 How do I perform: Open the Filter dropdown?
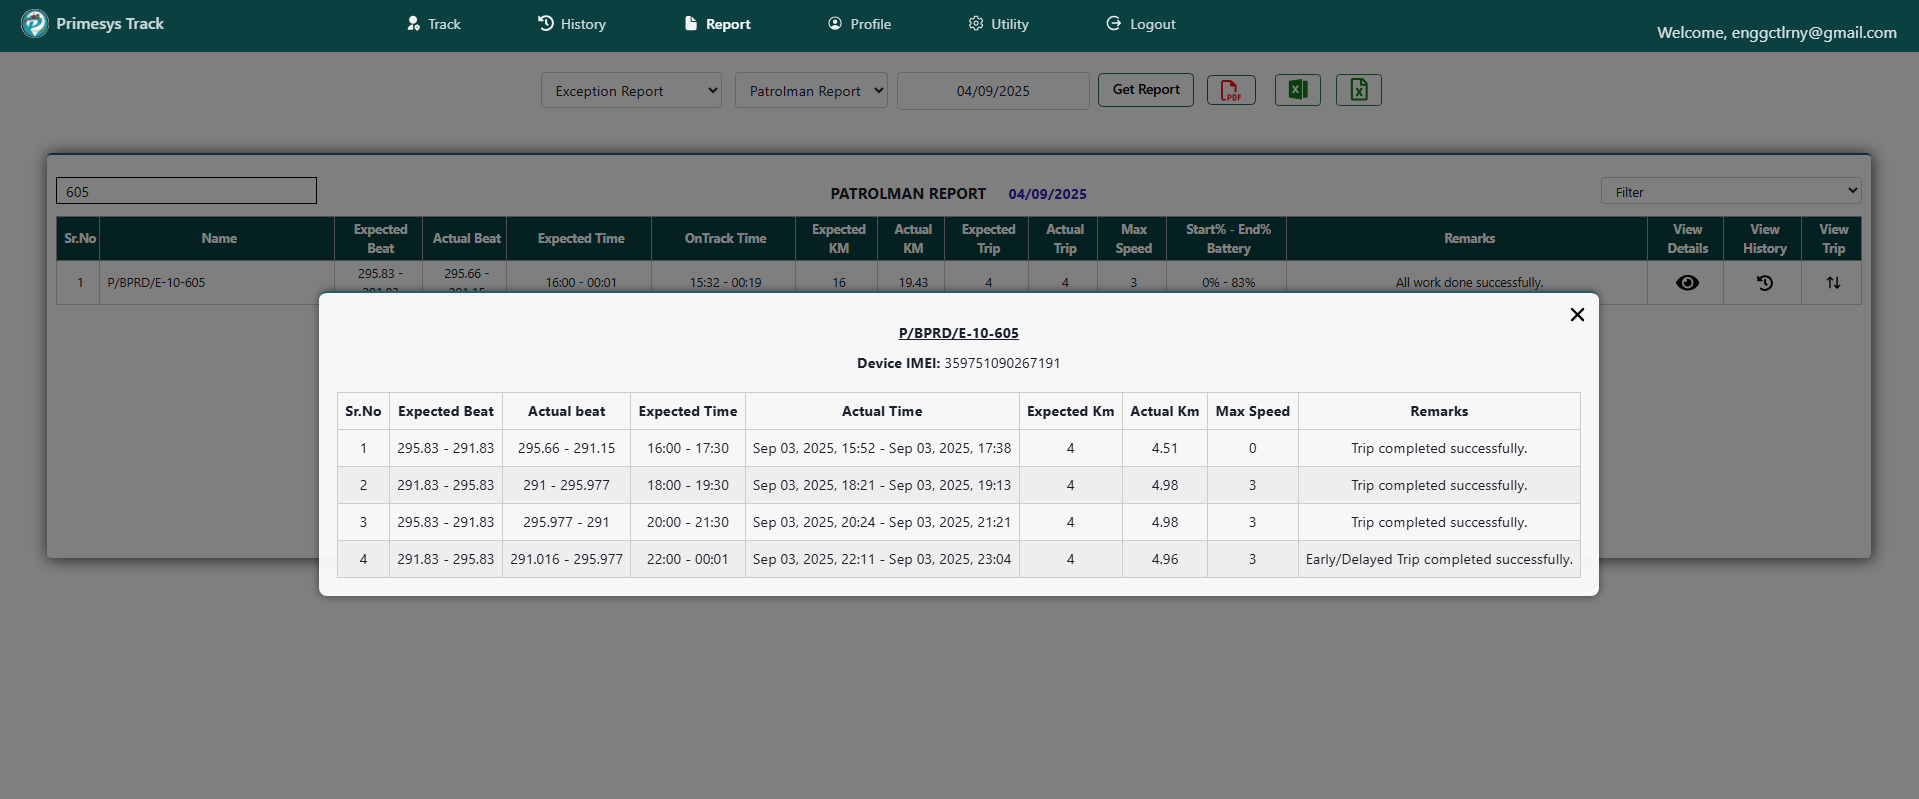(x=1730, y=191)
